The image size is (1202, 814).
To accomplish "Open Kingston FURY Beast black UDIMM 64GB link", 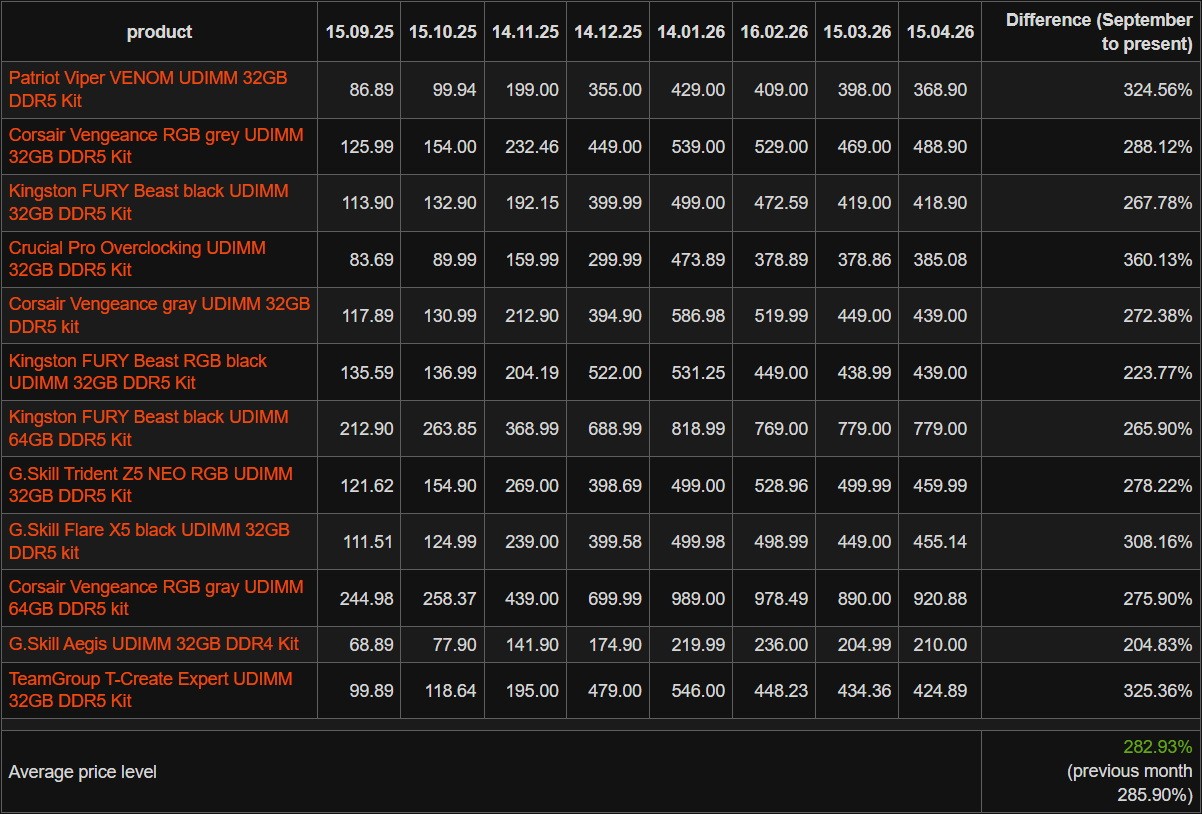I will coord(149,428).
